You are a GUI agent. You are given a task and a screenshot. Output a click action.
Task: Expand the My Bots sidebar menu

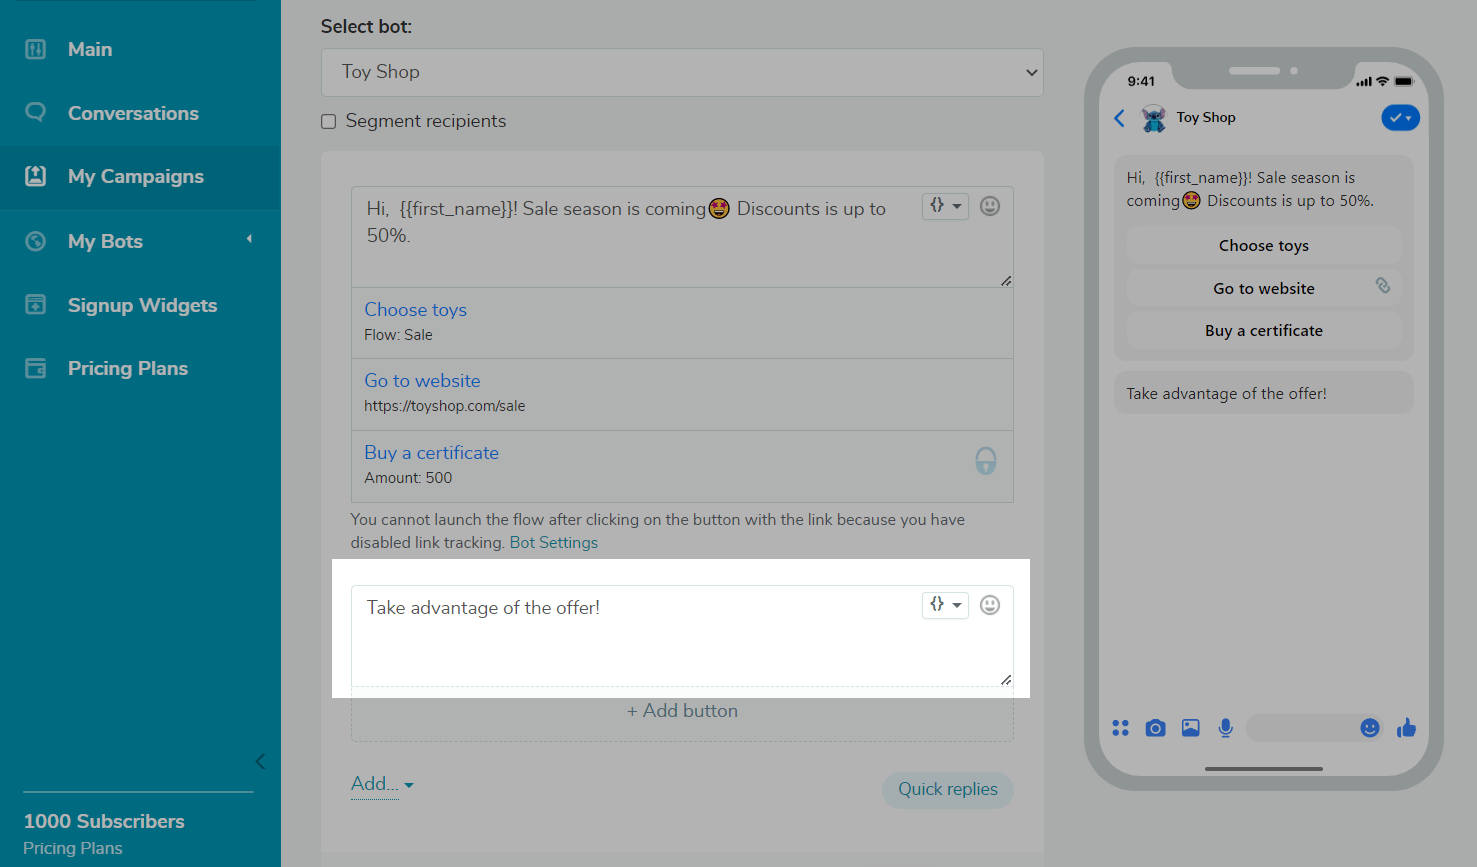click(140, 241)
